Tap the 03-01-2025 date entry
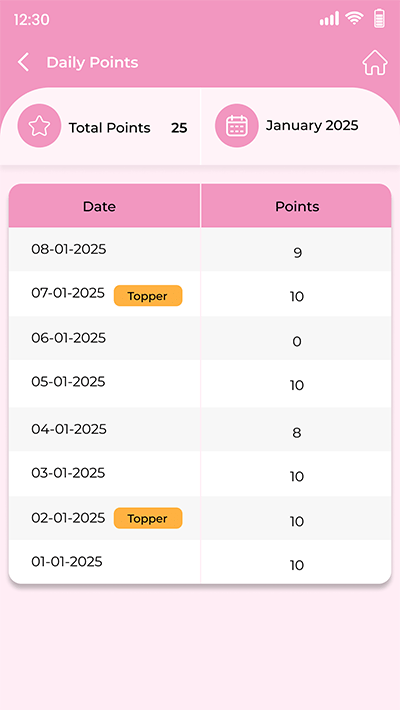400x710 pixels. (68, 473)
